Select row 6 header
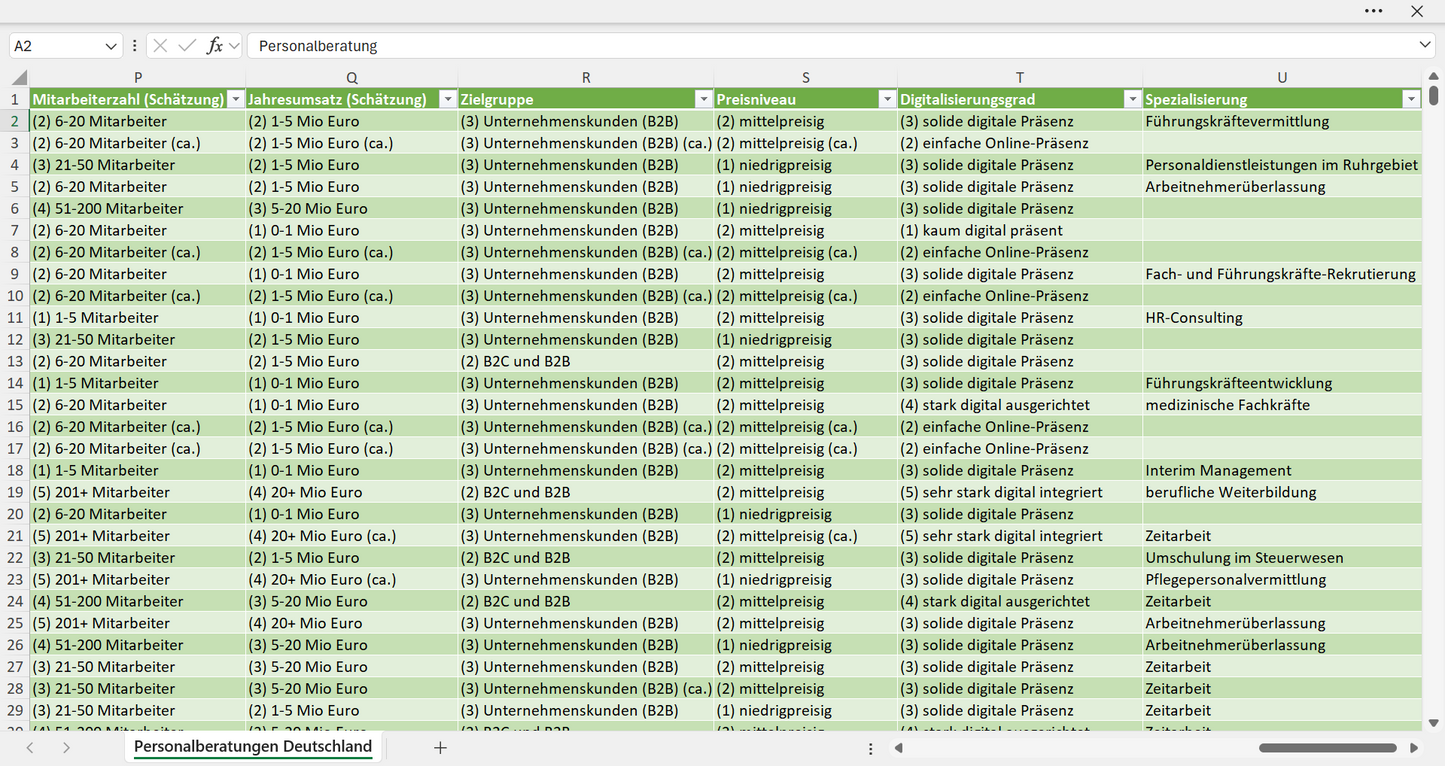The image size is (1445, 766). 15,209
